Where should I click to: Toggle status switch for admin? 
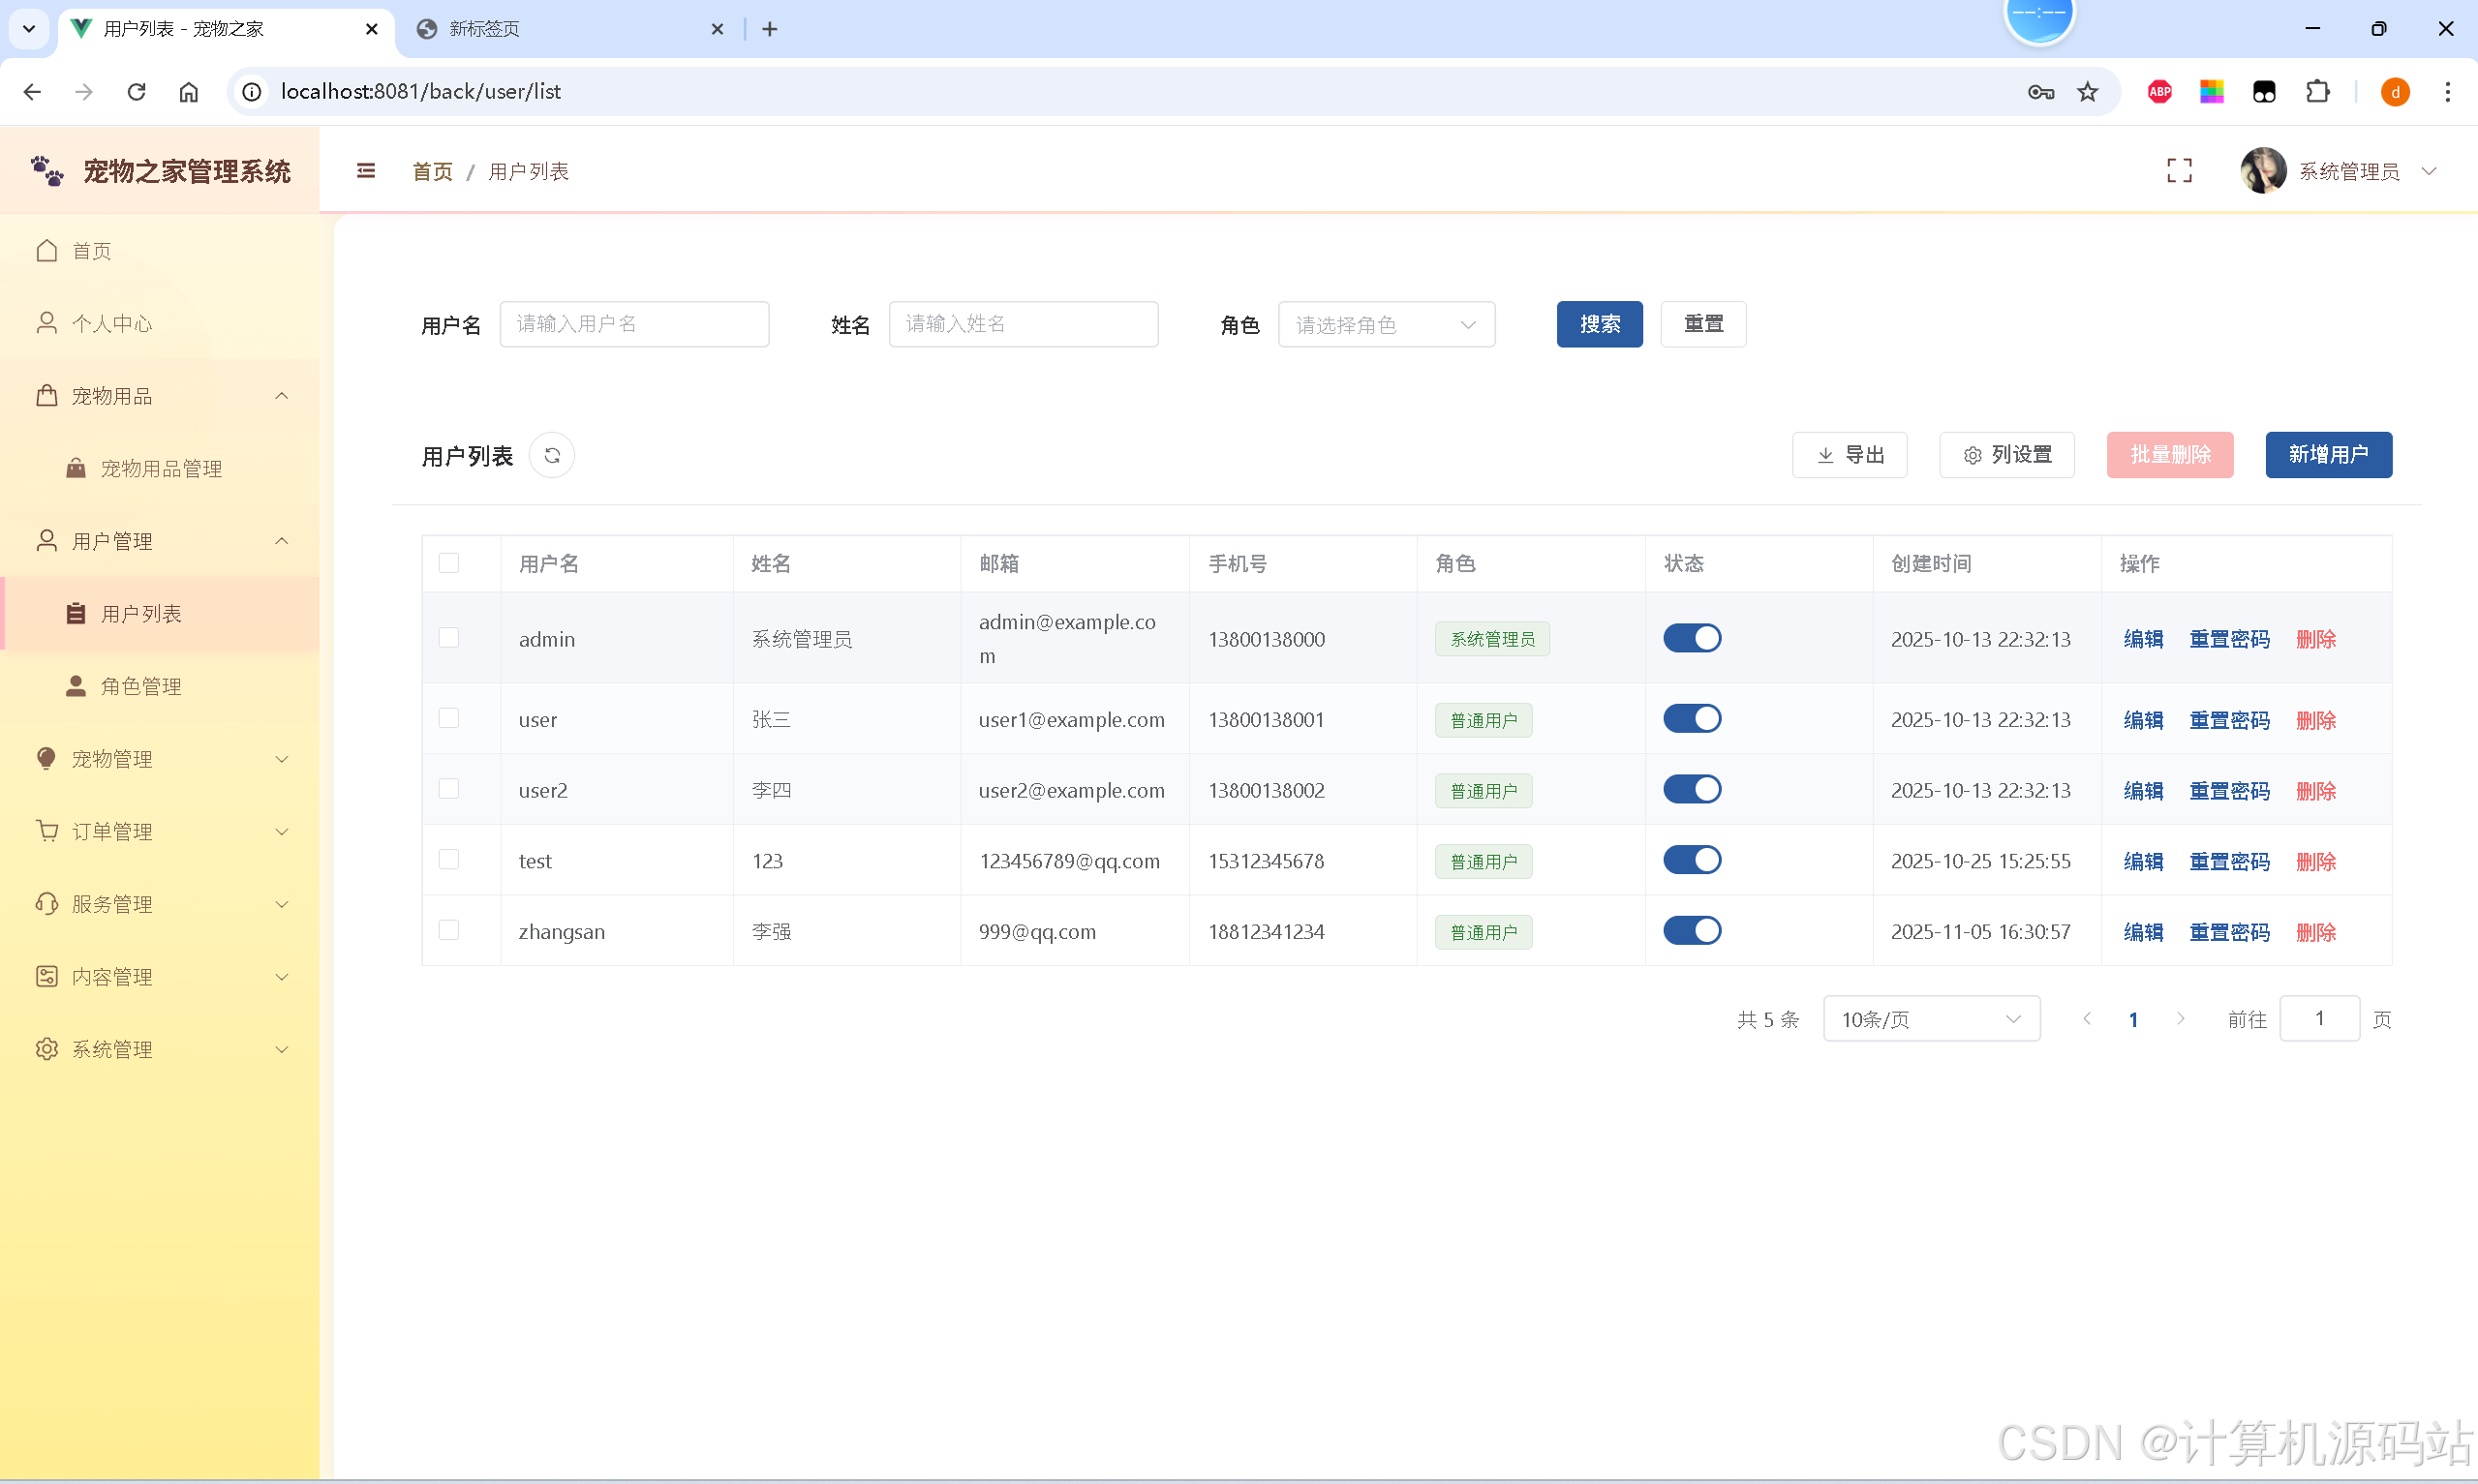1692,638
